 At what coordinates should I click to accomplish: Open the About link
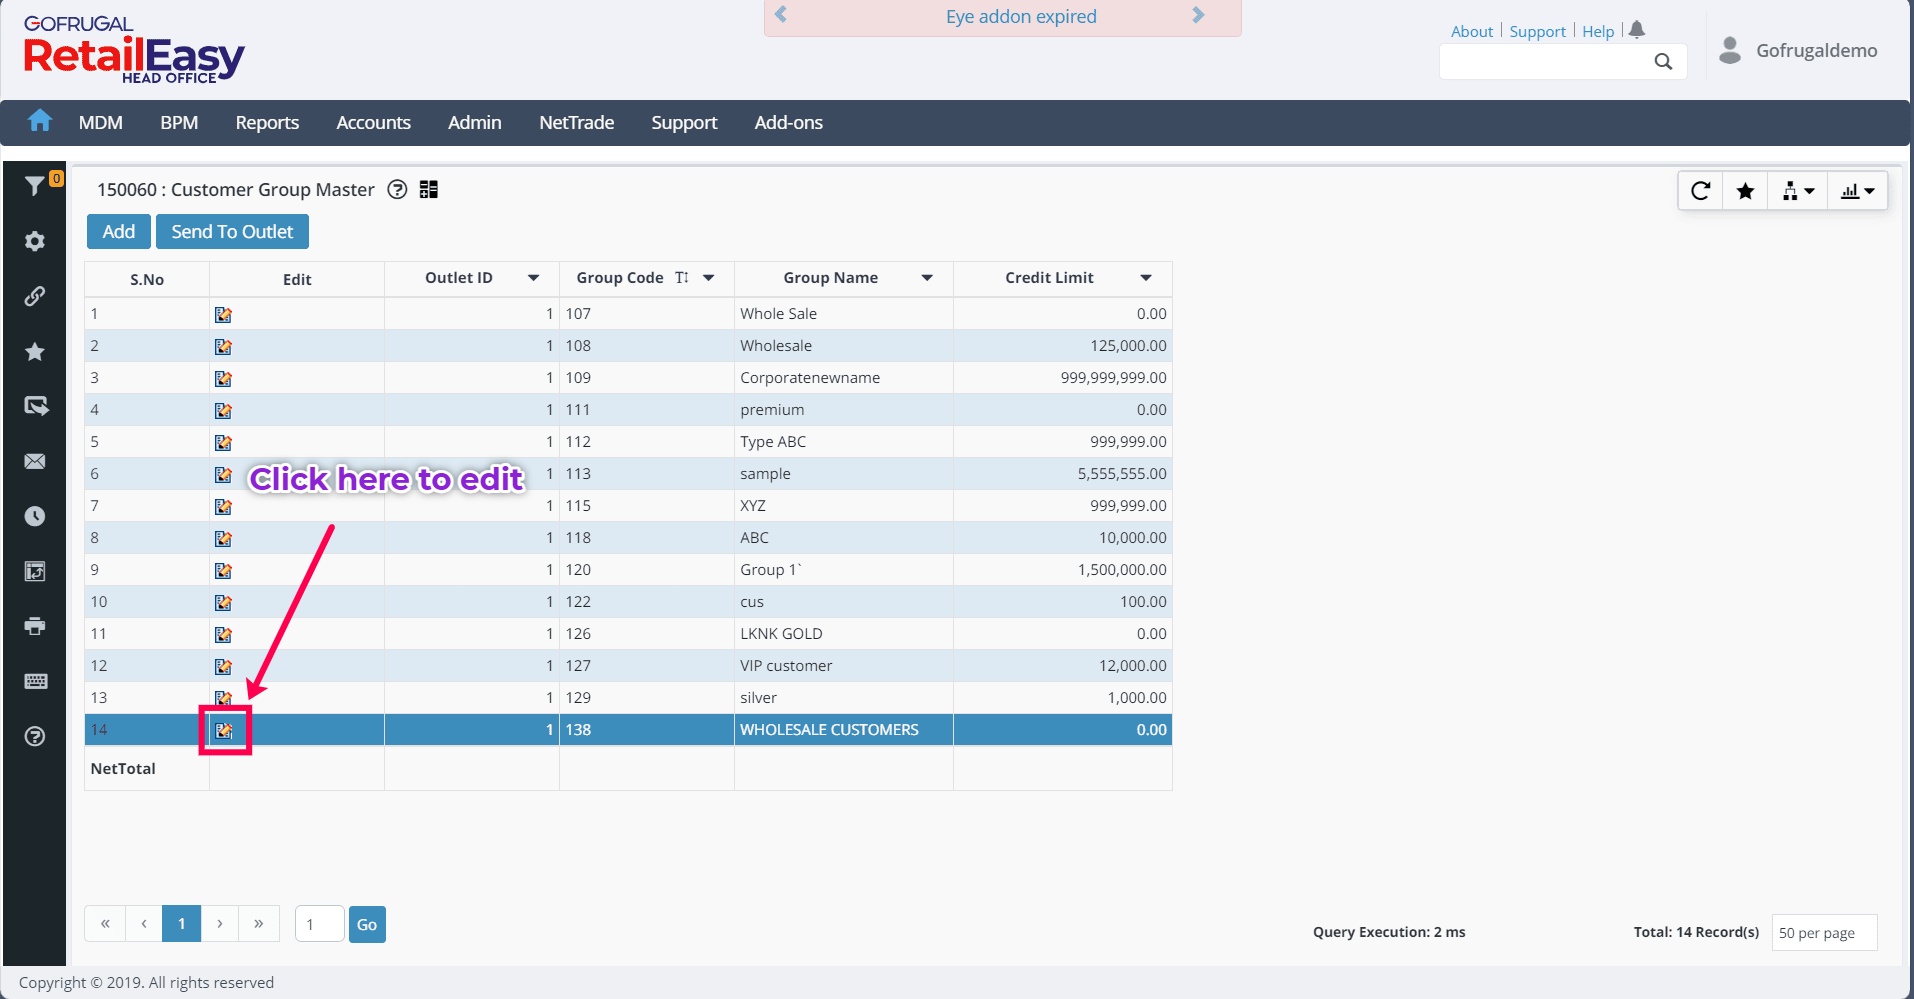click(x=1472, y=31)
